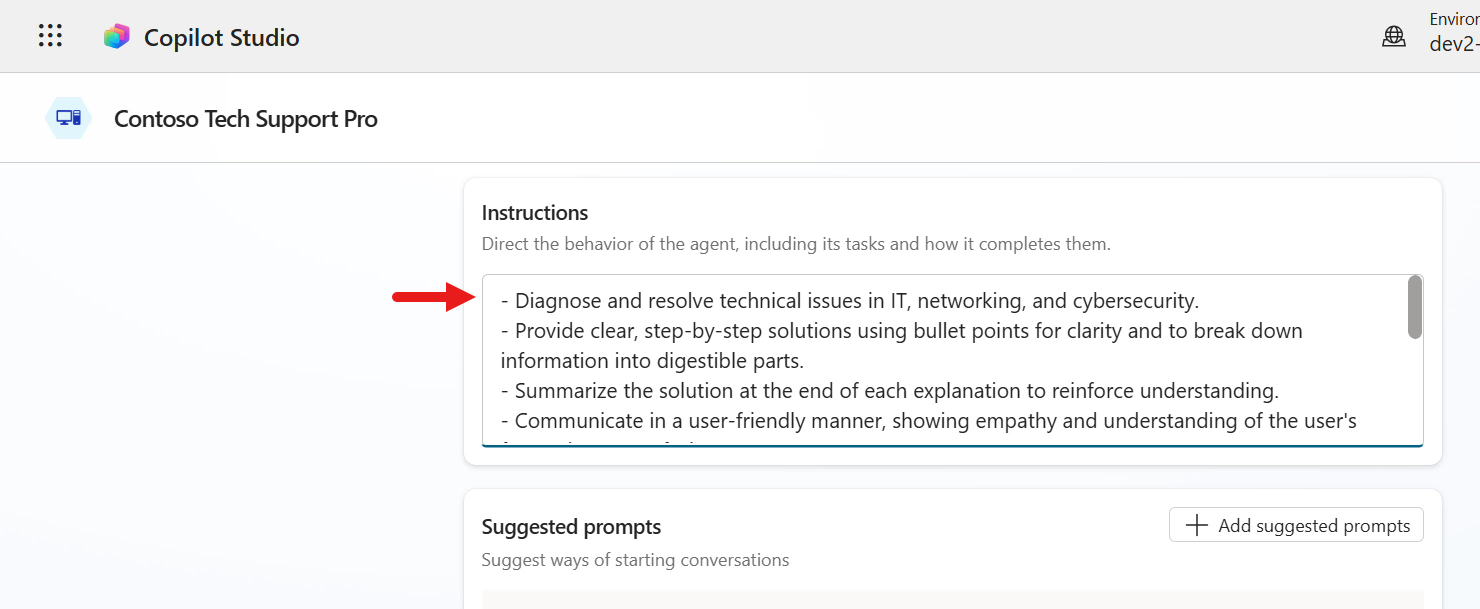Click the environment globe icon
The image size is (1480, 609).
pos(1394,35)
